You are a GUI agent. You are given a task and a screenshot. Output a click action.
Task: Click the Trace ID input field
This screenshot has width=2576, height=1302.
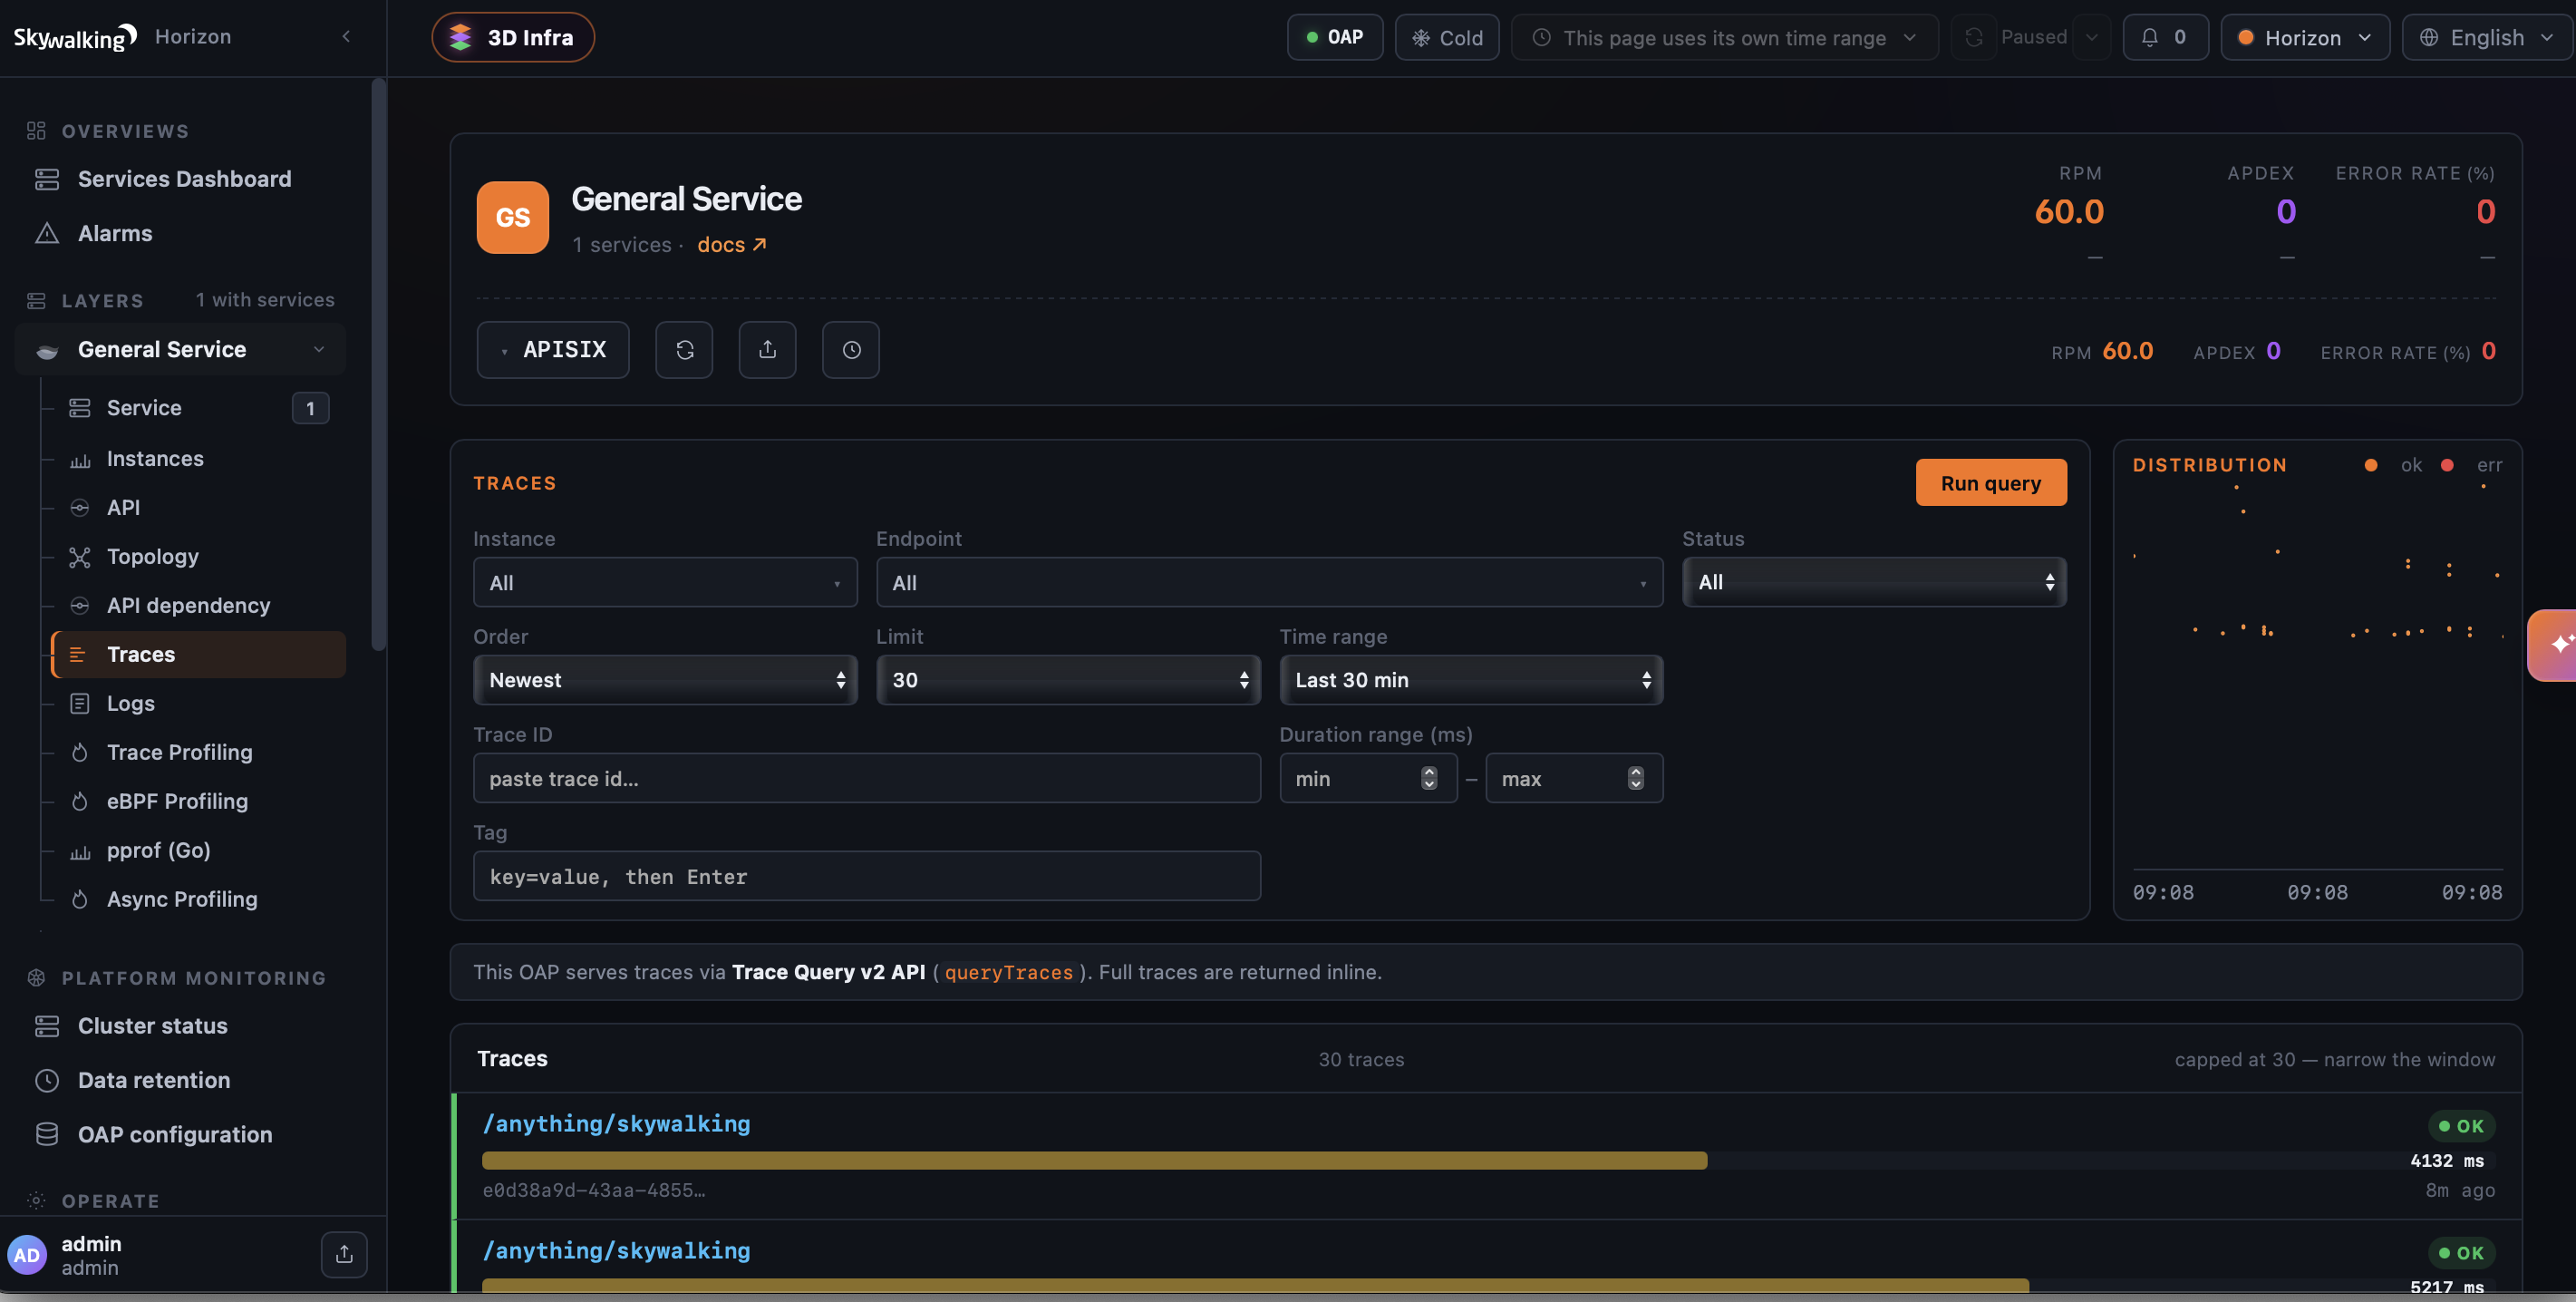867,778
